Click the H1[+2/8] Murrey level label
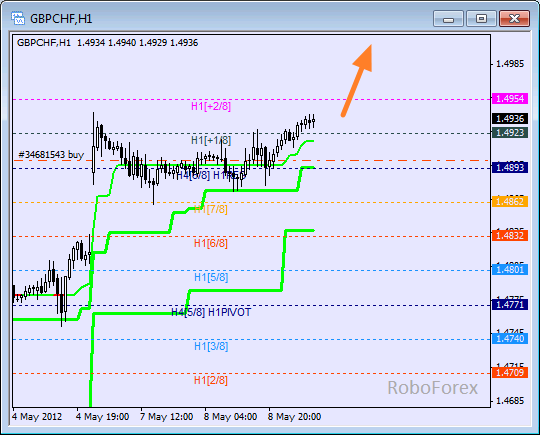Image resolution: width=540 pixels, height=435 pixels. (211, 106)
